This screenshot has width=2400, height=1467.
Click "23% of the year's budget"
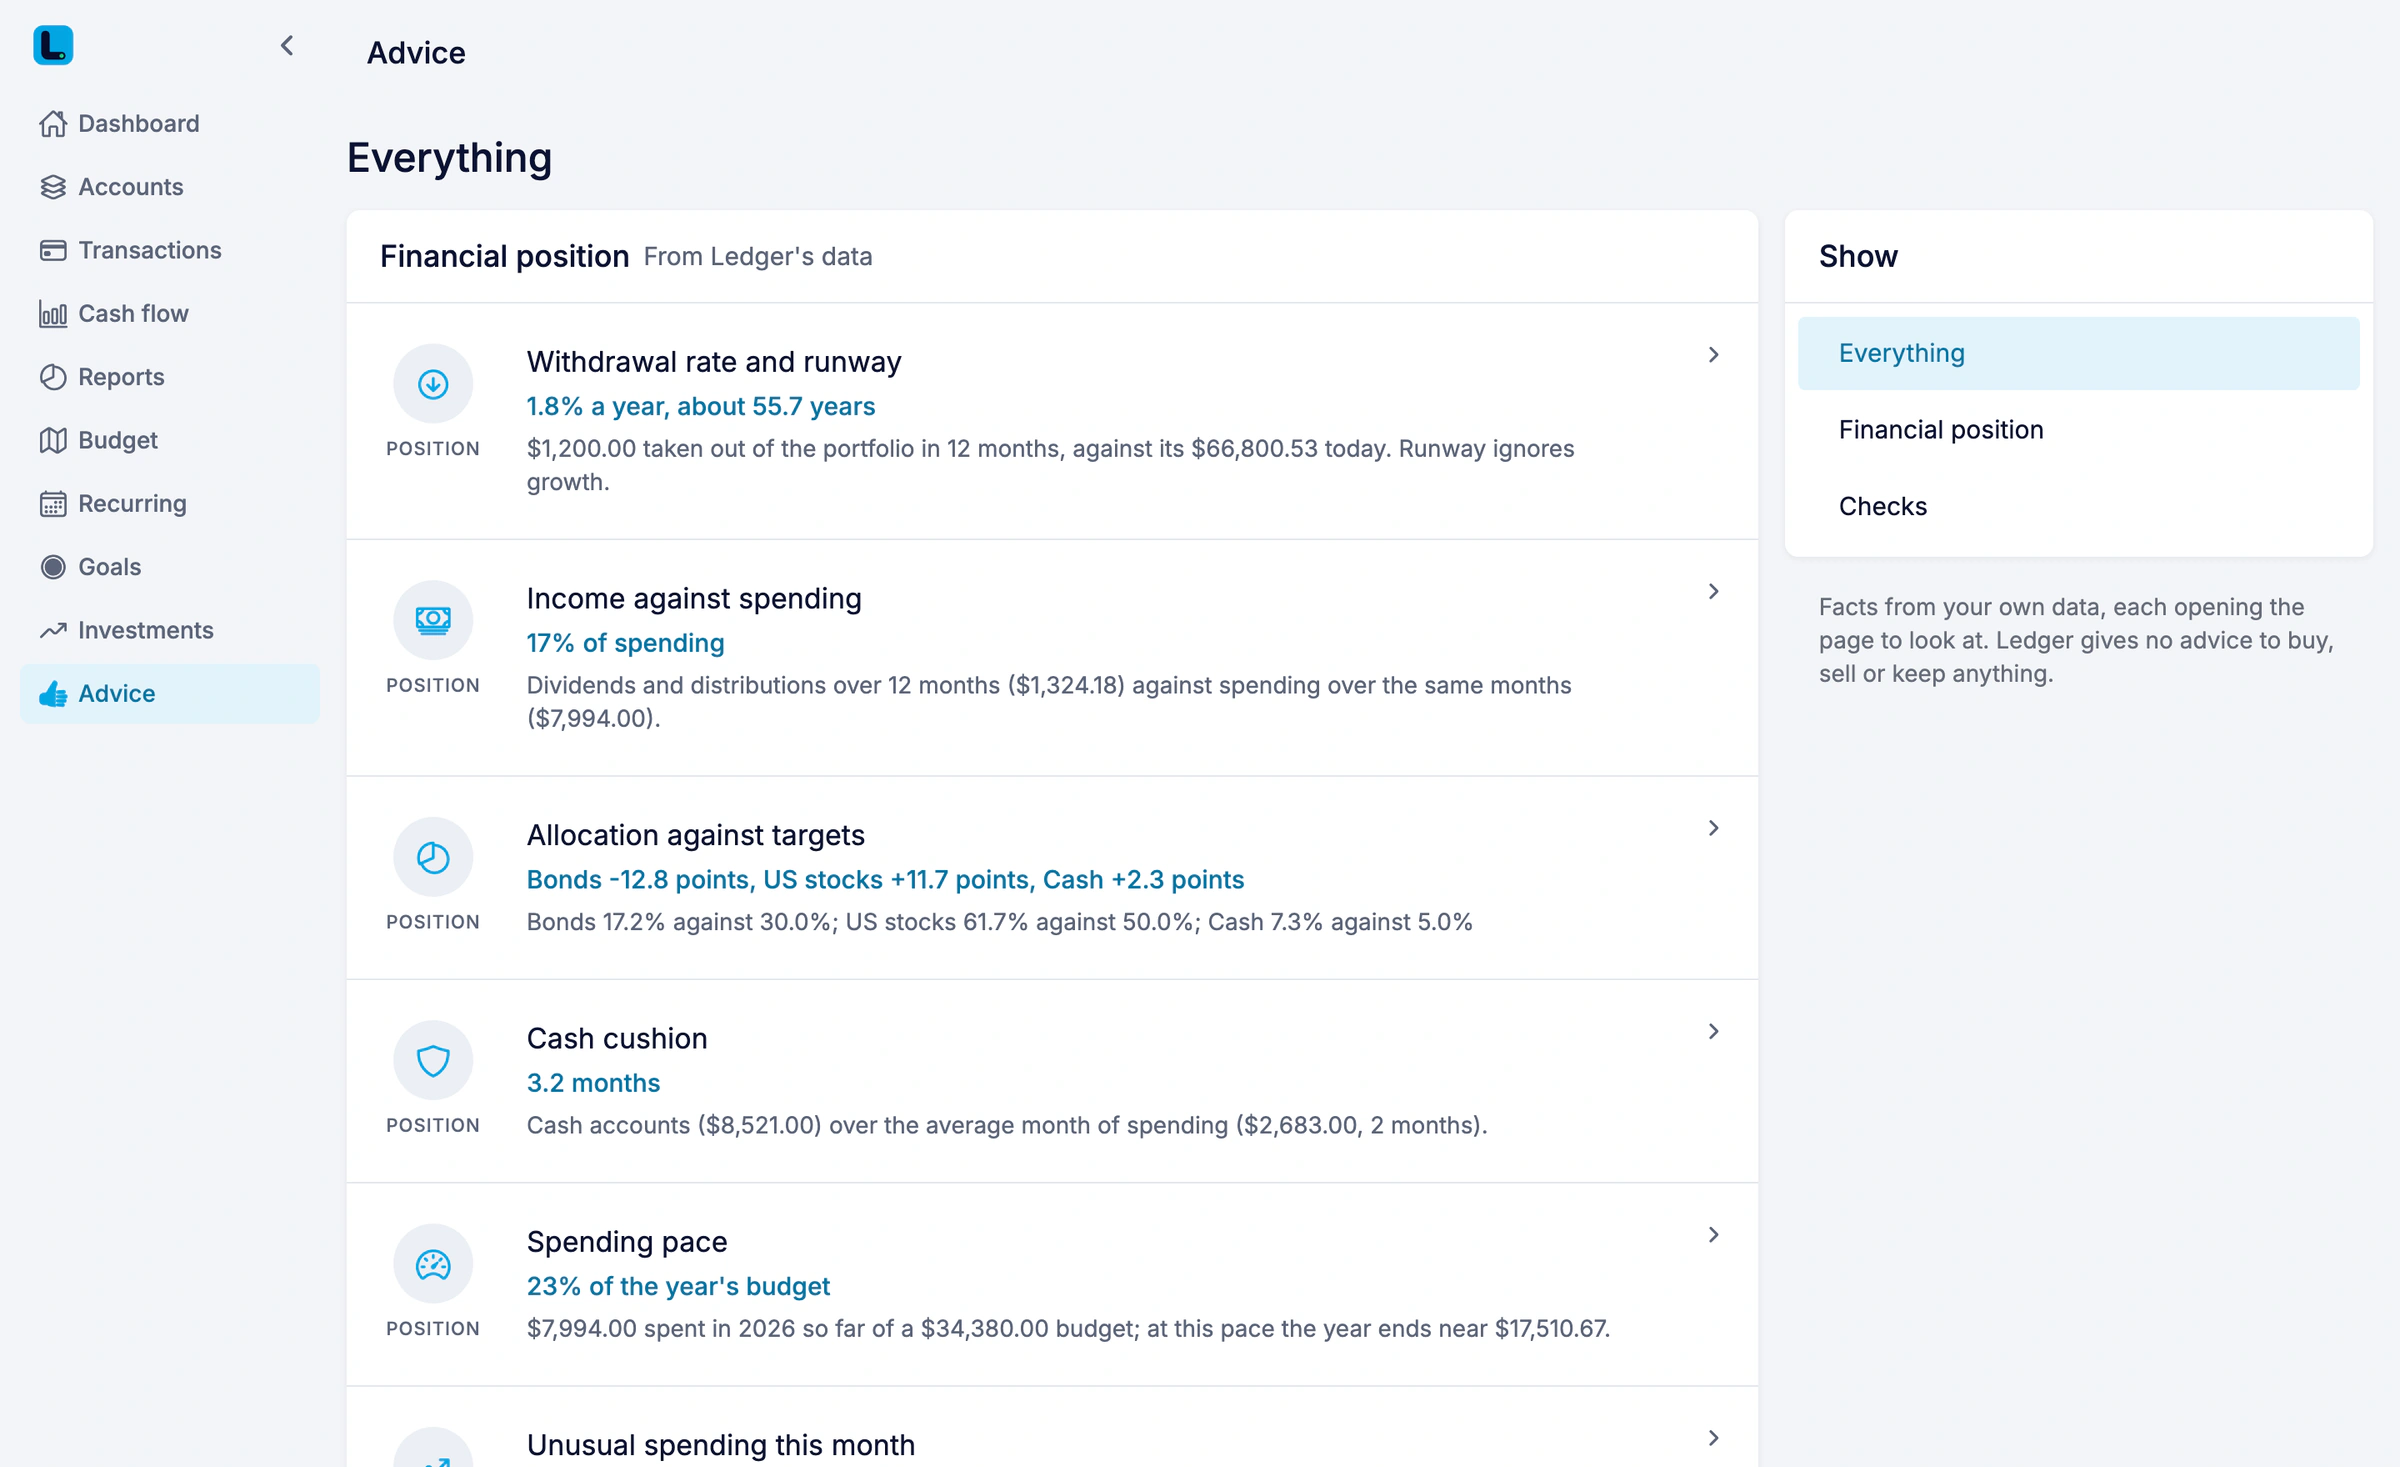pyautogui.click(x=678, y=1286)
